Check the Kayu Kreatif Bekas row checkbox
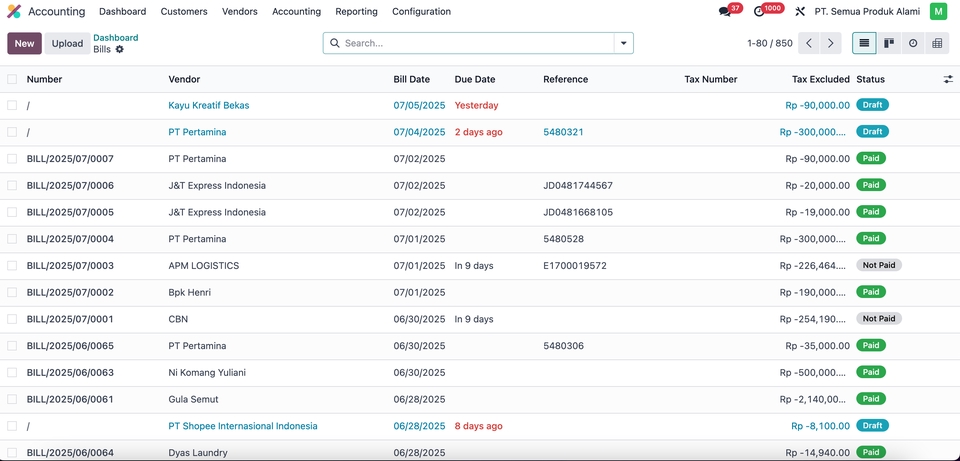The height and width of the screenshot is (461, 960). pos(12,105)
